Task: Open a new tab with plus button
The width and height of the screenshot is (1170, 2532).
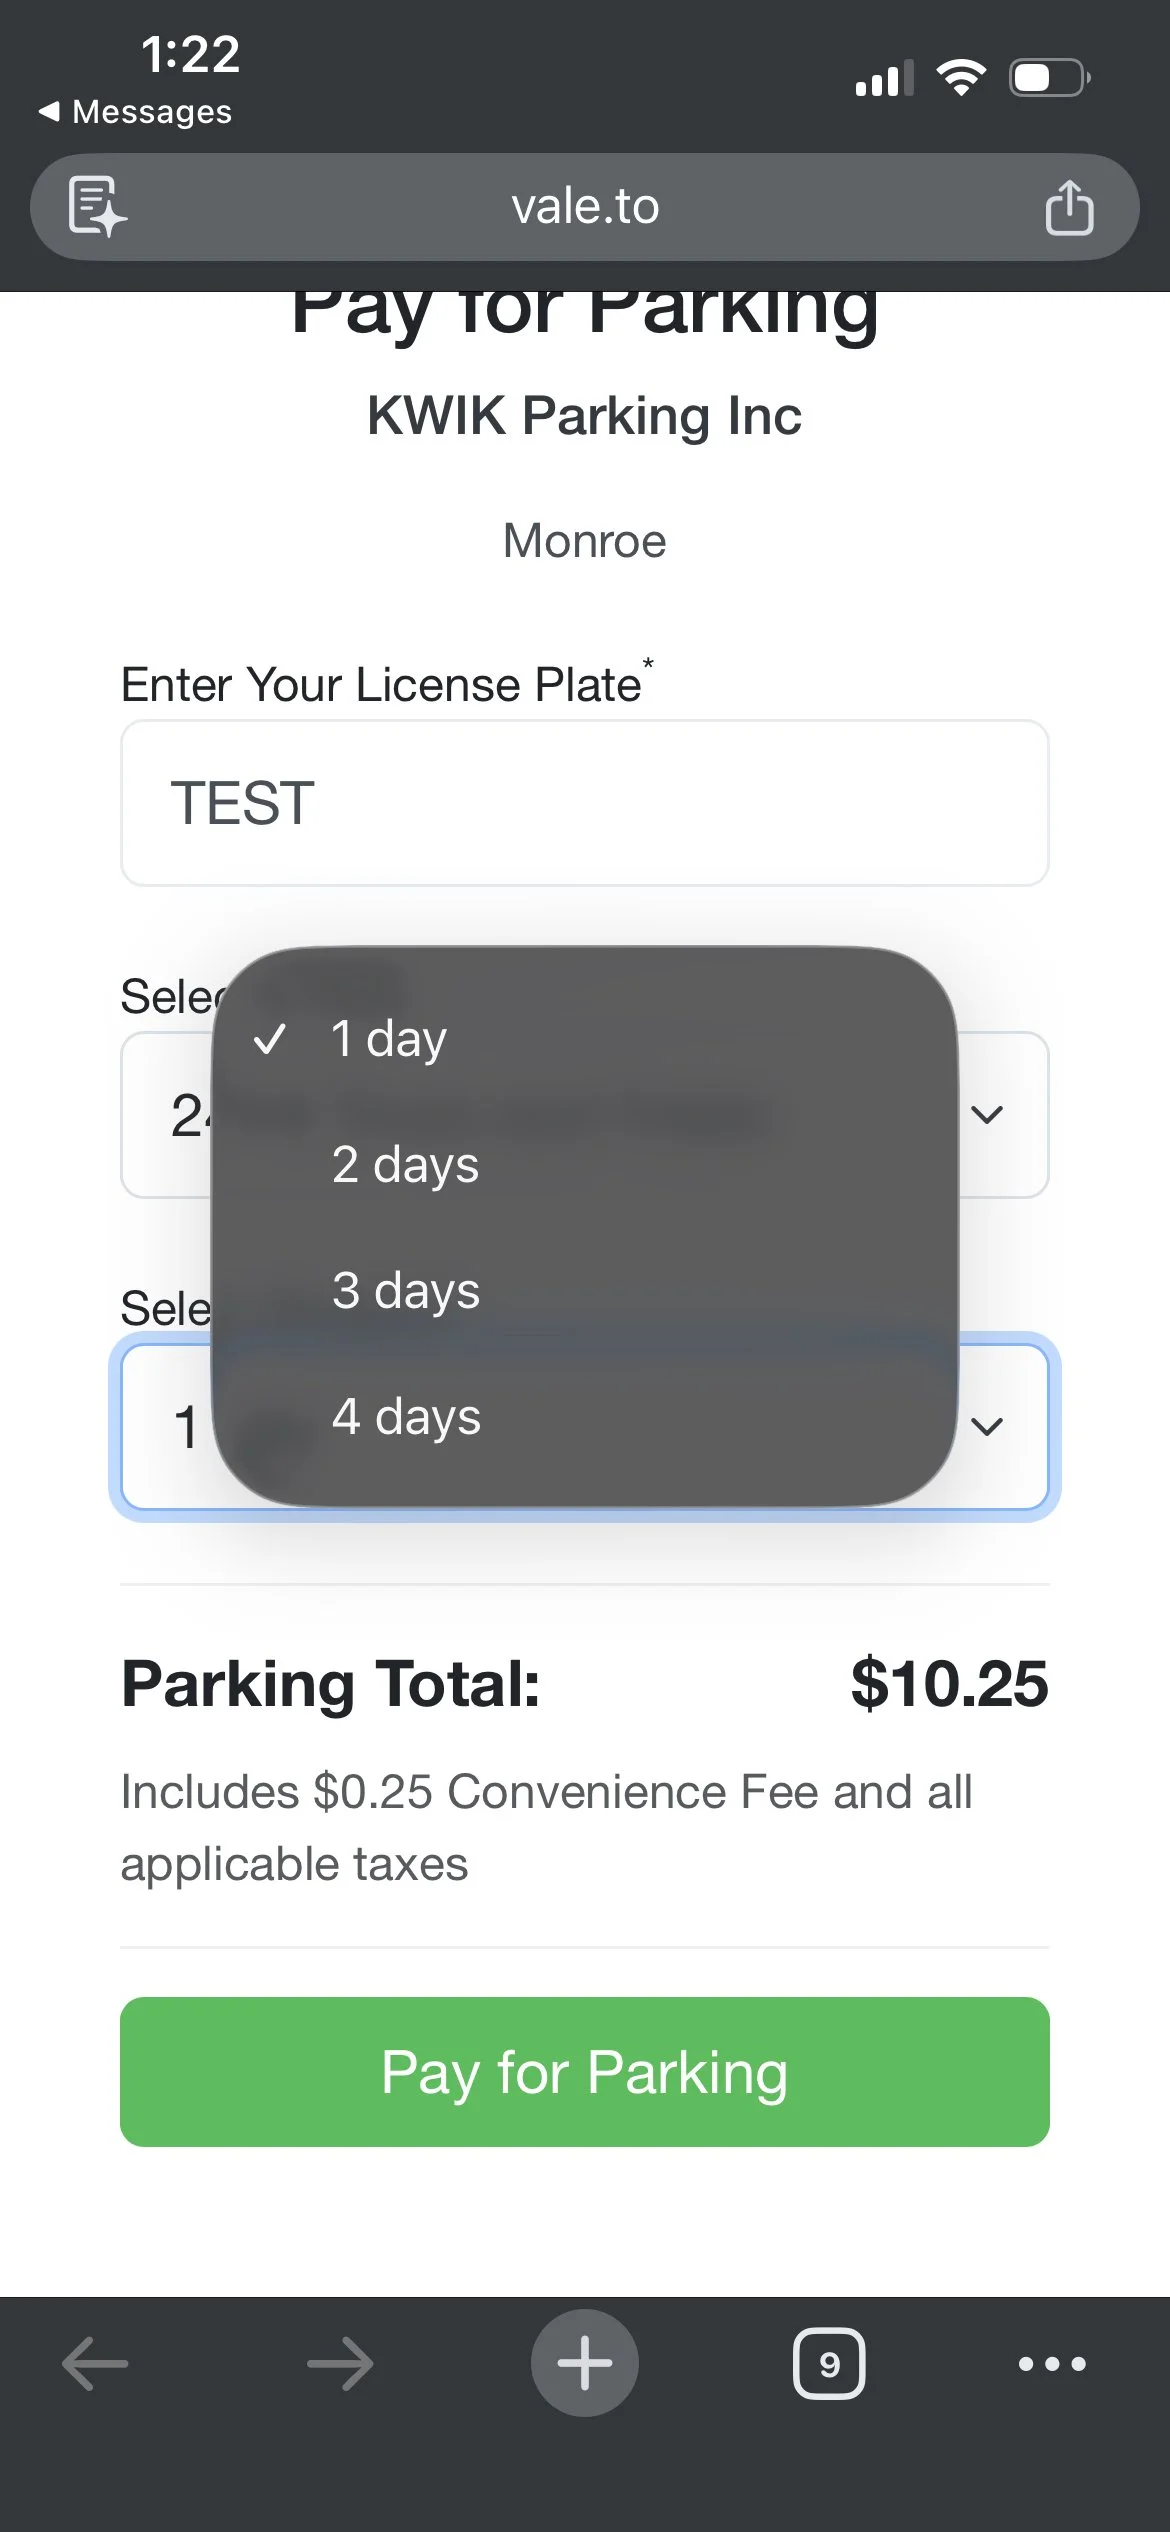Action: (584, 2363)
